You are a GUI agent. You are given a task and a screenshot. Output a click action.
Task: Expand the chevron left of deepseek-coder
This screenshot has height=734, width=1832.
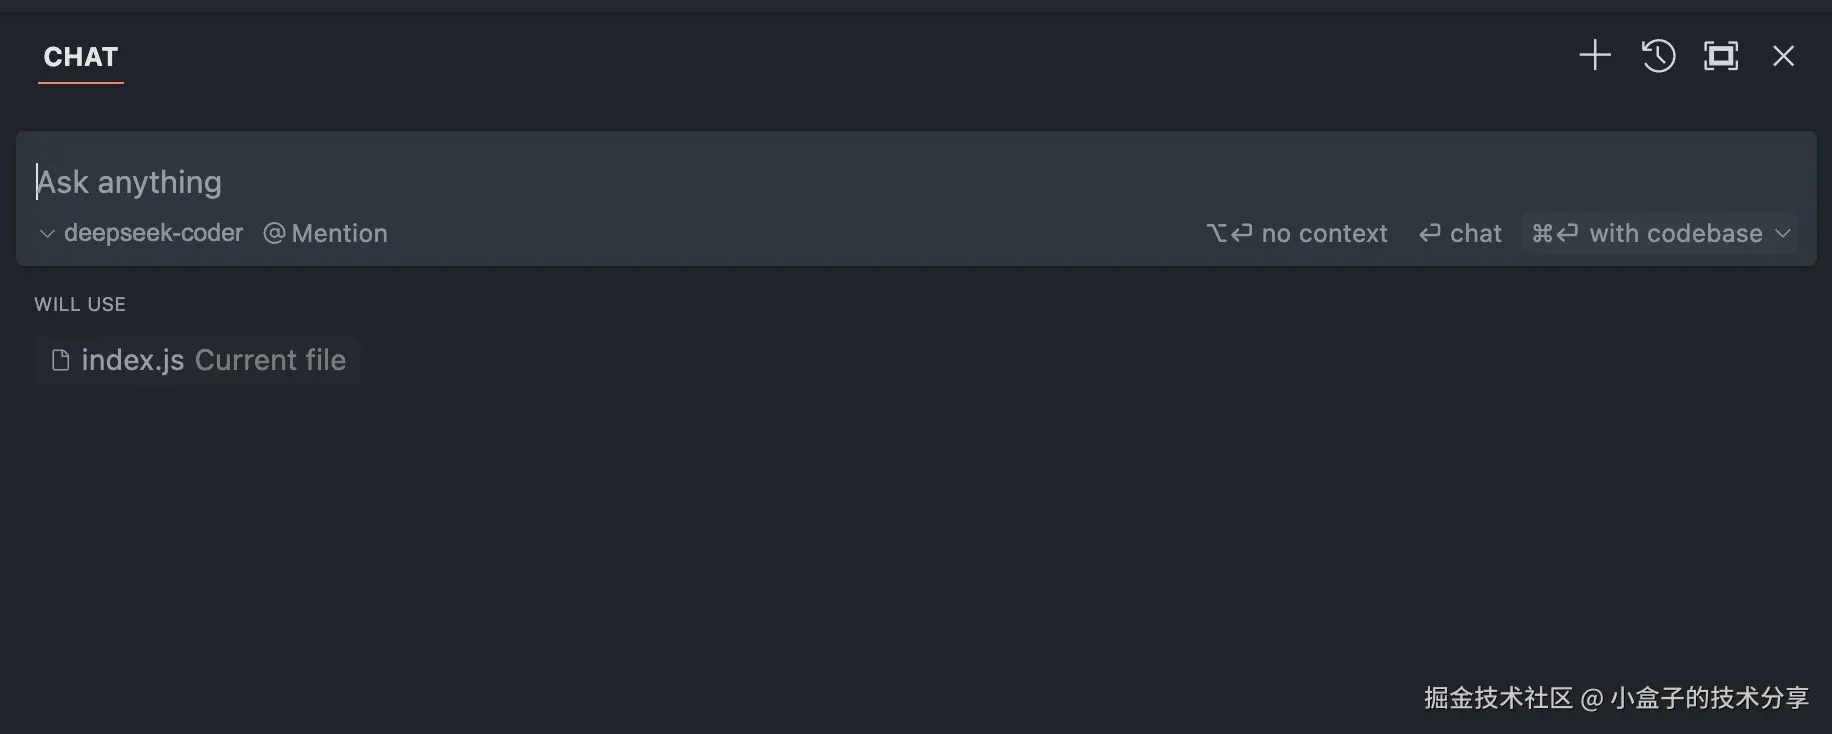47,234
